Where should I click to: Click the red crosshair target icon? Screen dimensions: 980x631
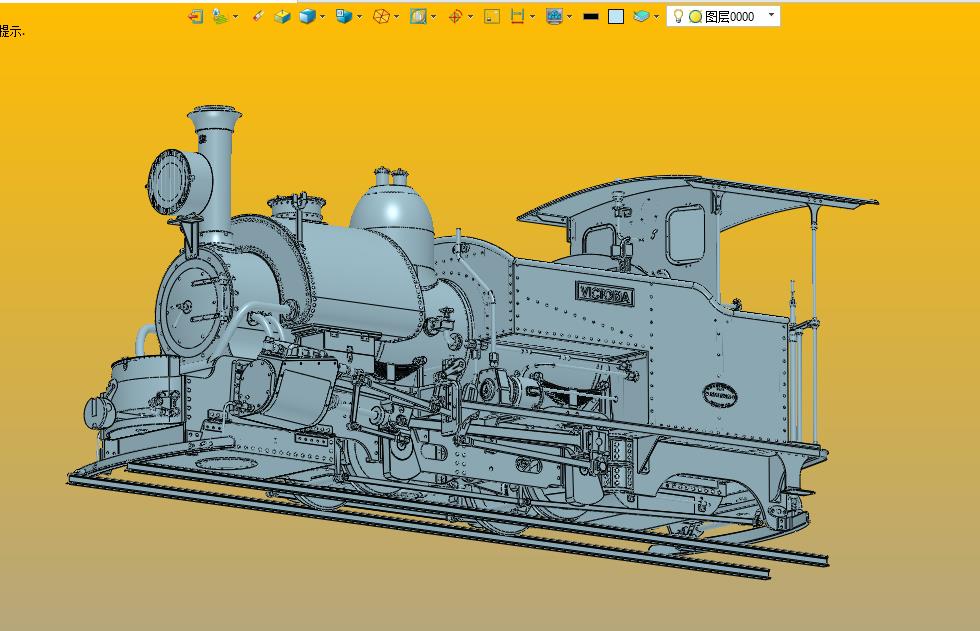coord(455,16)
